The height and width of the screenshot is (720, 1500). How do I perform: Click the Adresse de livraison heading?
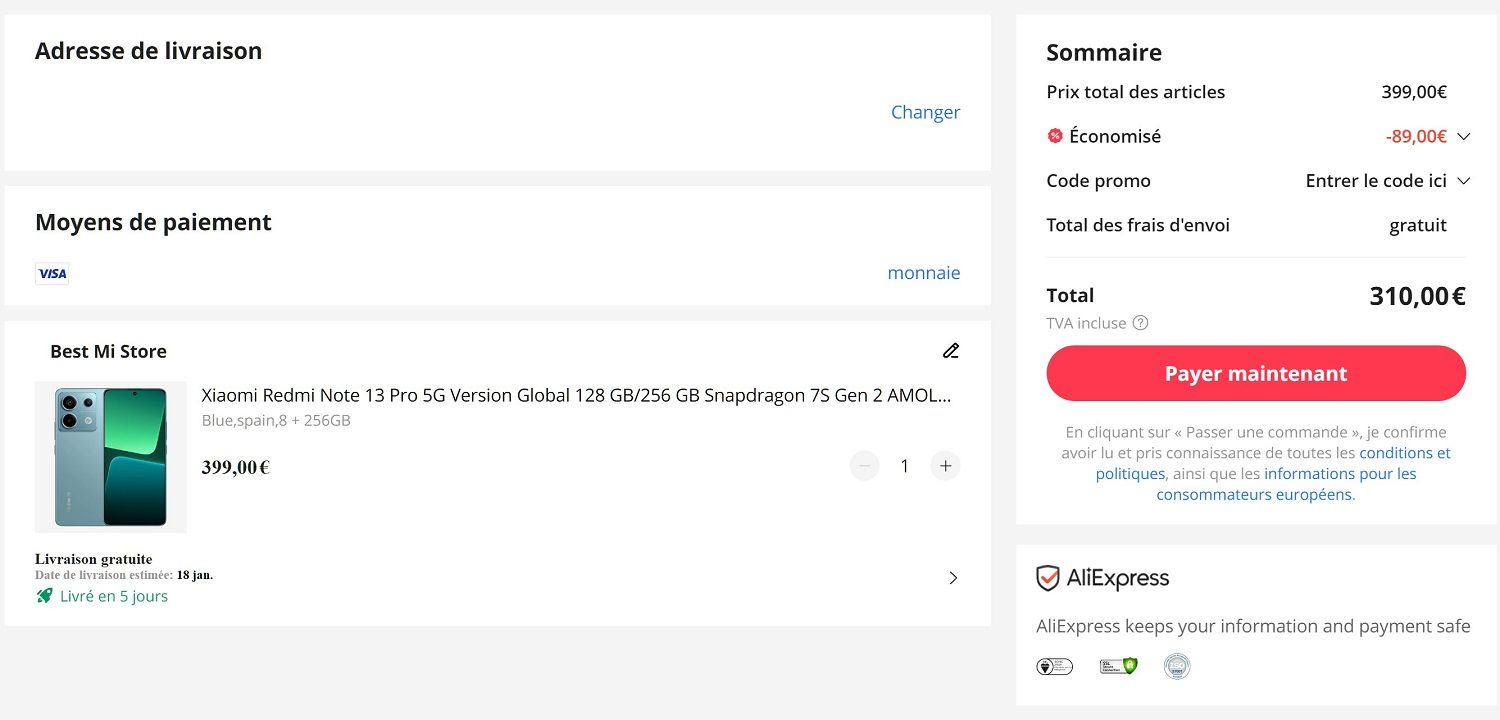tap(148, 51)
